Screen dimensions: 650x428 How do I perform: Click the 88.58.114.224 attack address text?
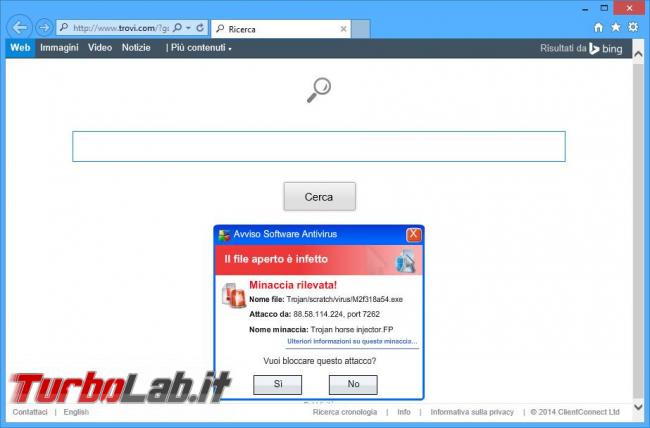(x=318, y=314)
